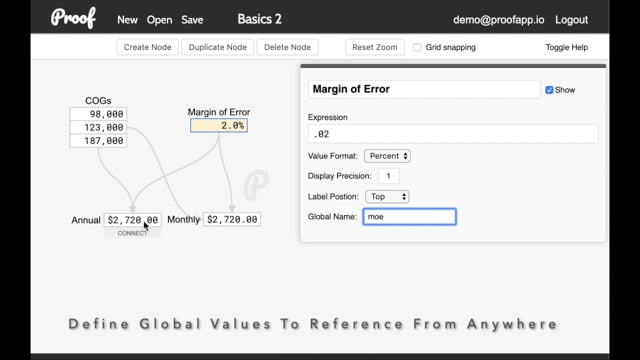The image size is (640, 360).
Task: Click the Reset Zoom button
Action: (375, 47)
